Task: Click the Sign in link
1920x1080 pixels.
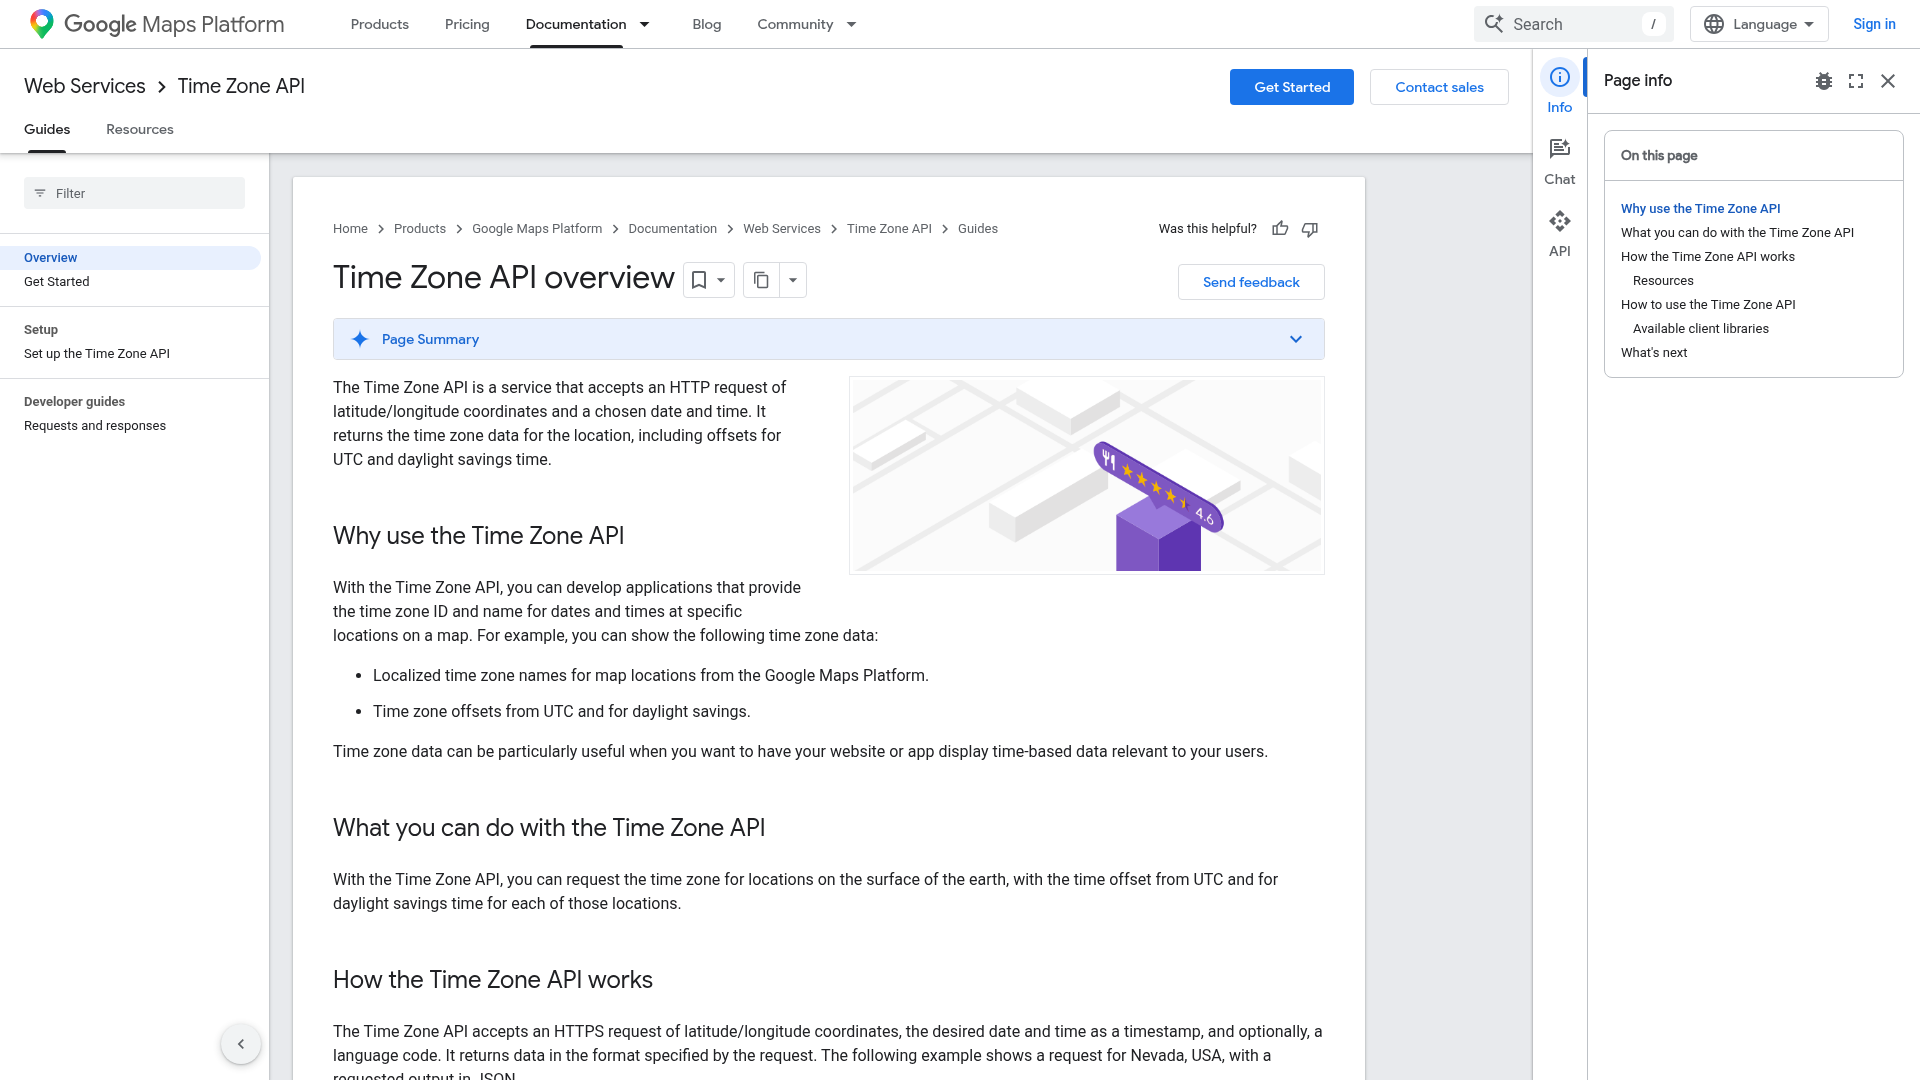Action: coord(1874,24)
